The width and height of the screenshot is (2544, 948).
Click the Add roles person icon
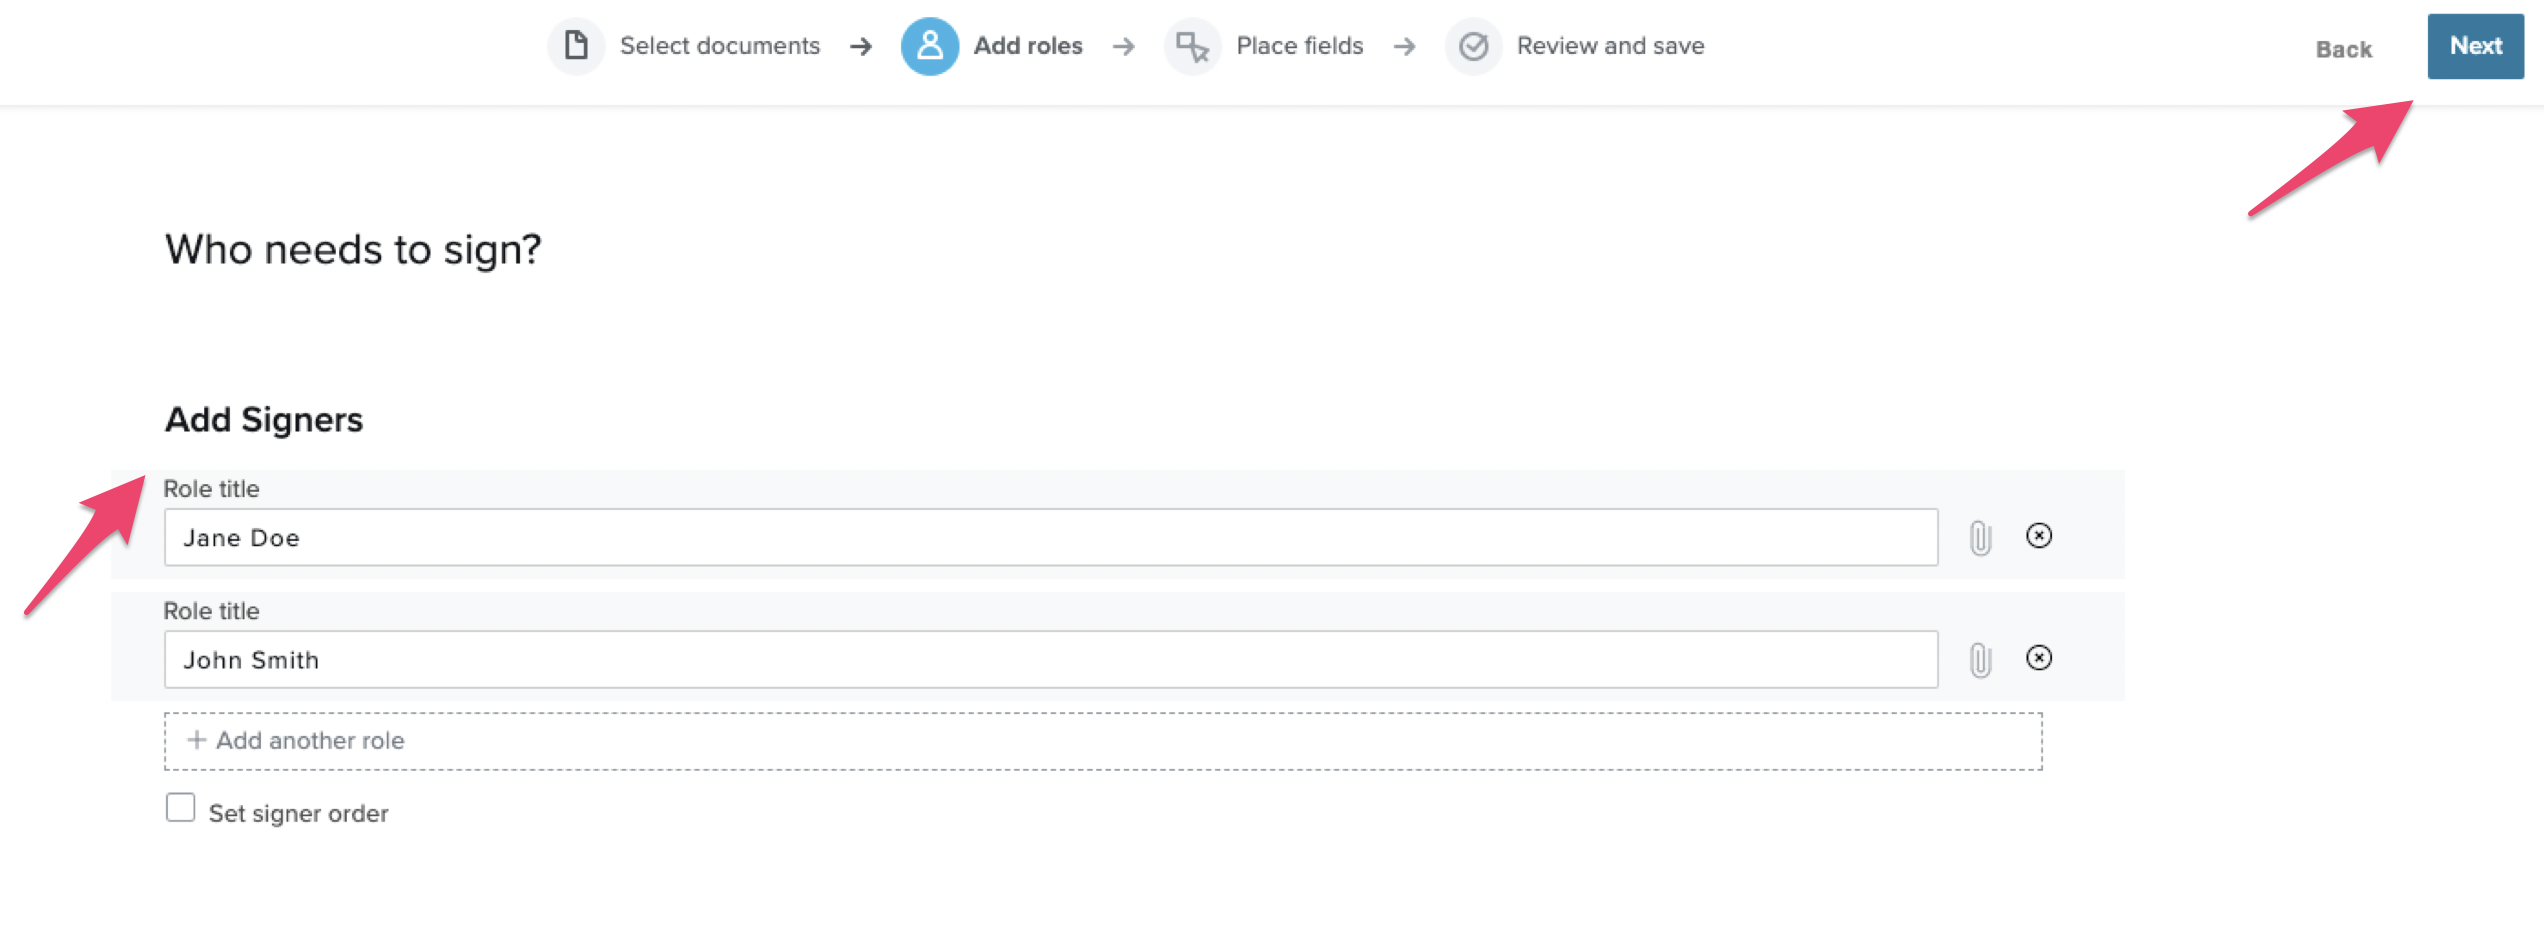(929, 46)
